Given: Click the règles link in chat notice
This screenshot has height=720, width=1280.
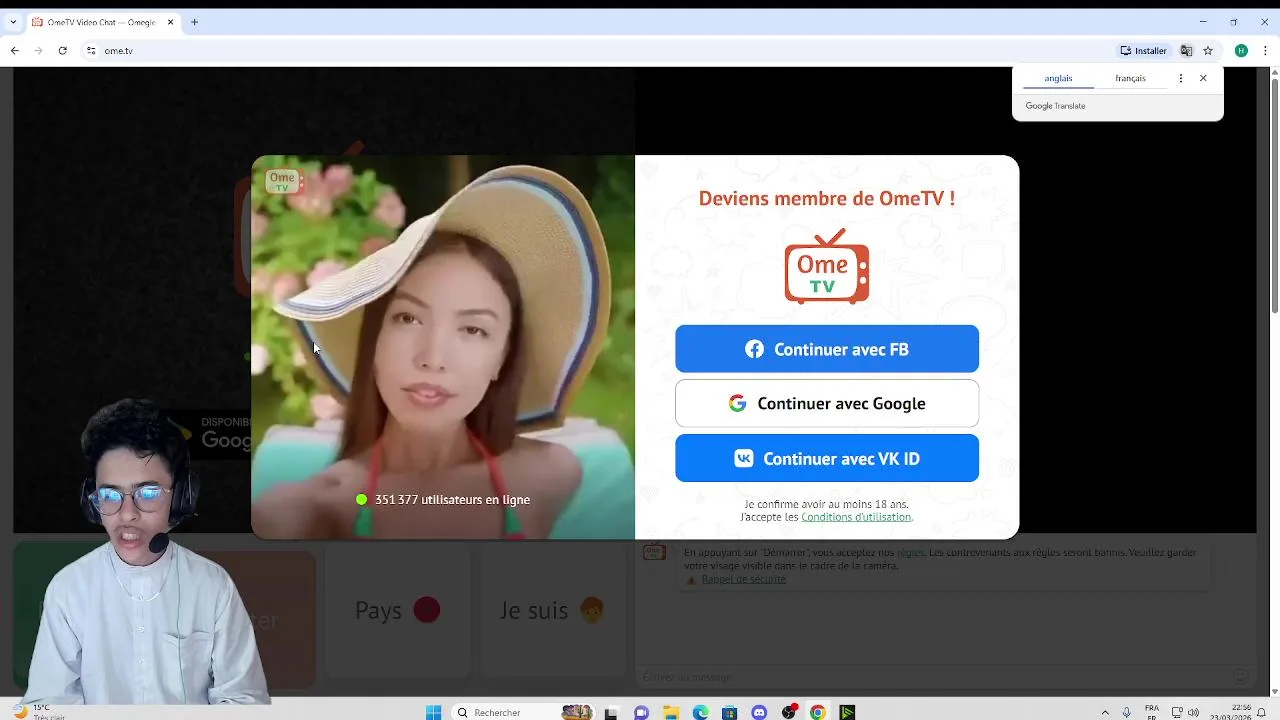Looking at the screenshot, I should point(910,552).
